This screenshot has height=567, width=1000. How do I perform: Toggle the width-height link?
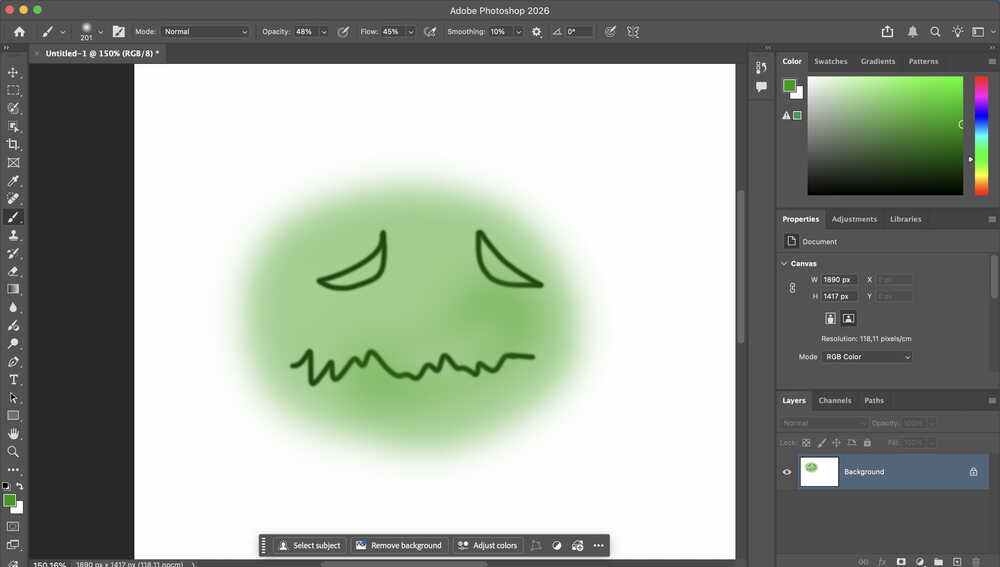tap(792, 288)
